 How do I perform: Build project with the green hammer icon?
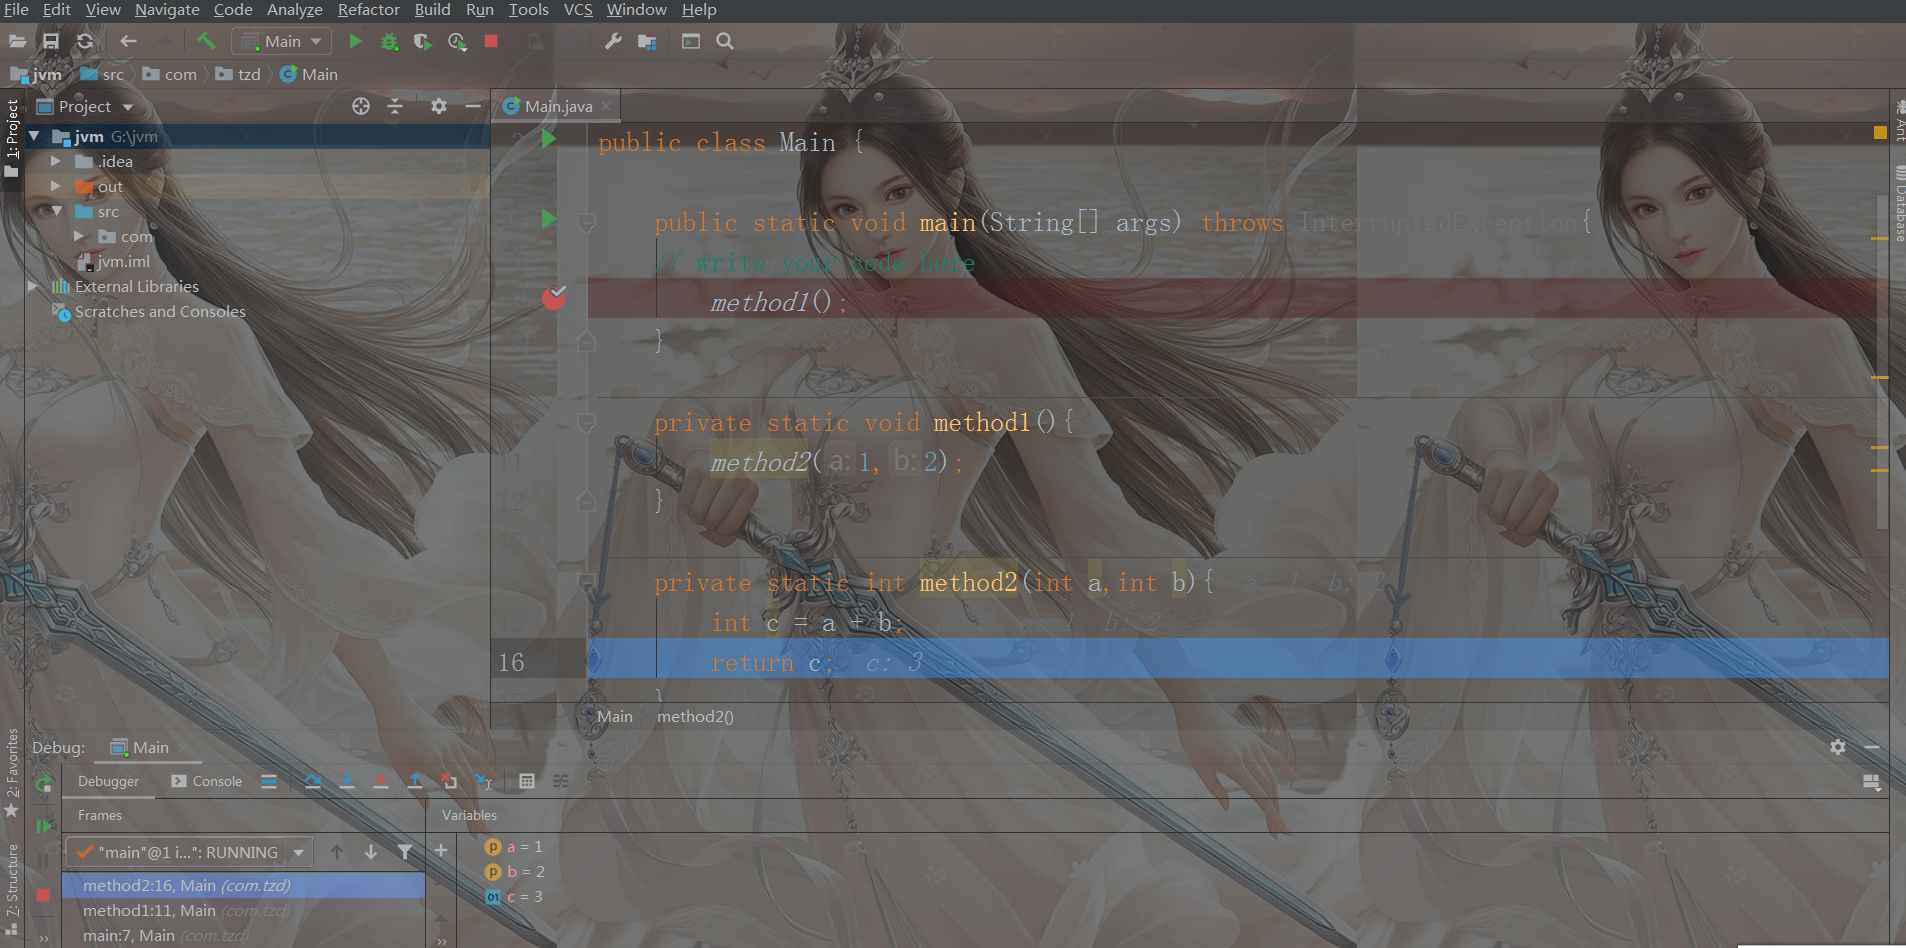(x=206, y=41)
